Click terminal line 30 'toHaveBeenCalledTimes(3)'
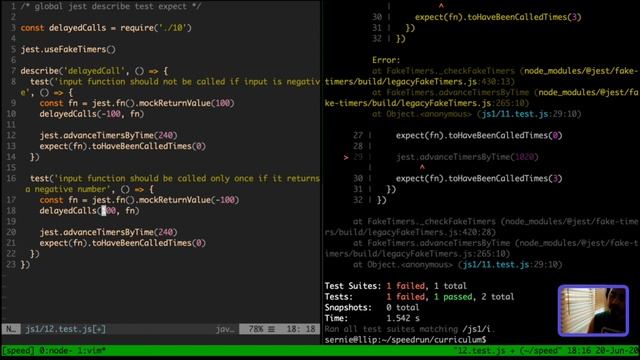 tap(505, 178)
